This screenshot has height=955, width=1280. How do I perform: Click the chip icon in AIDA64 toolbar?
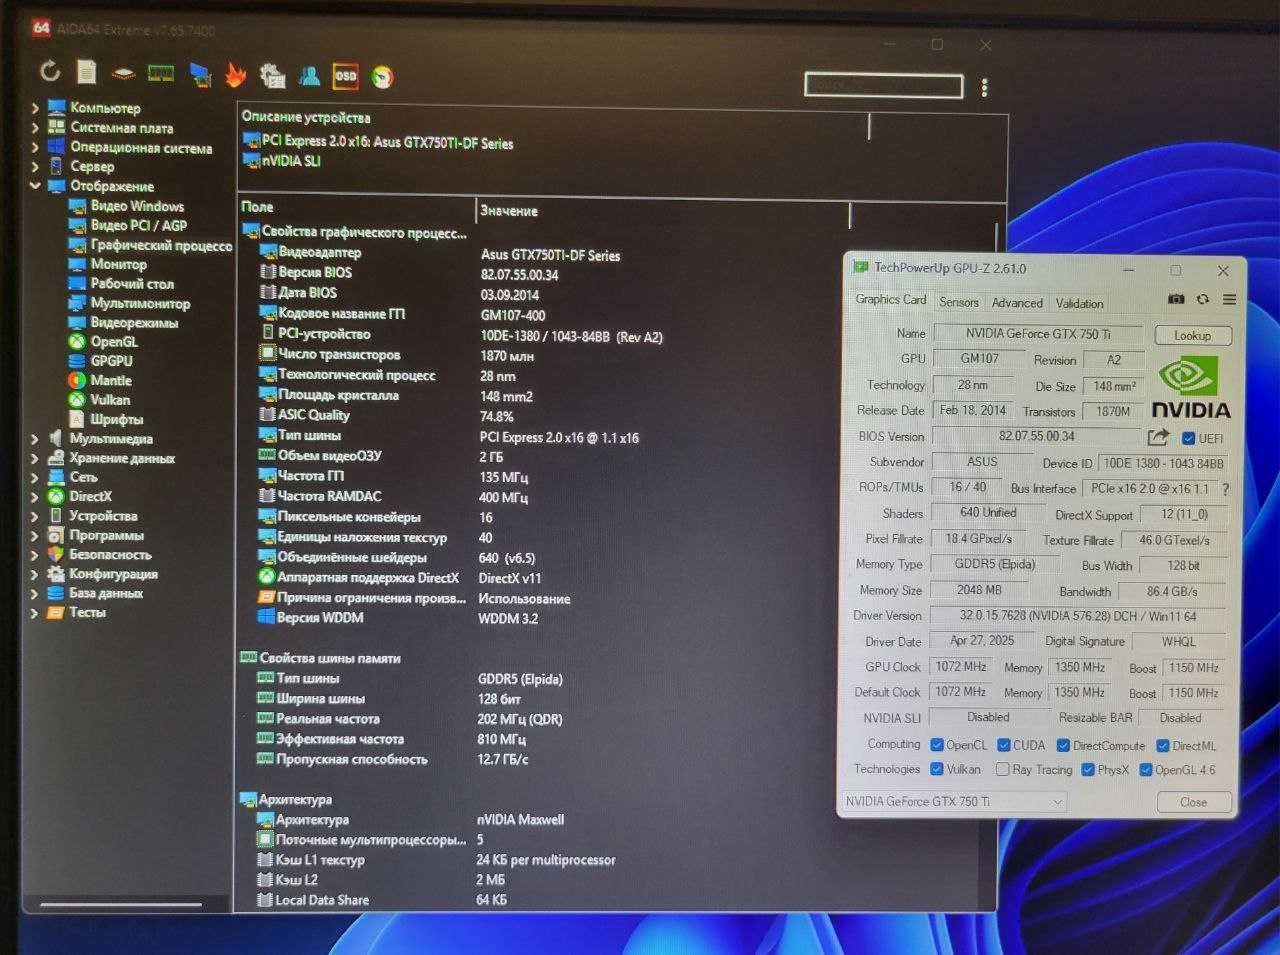(123, 73)
